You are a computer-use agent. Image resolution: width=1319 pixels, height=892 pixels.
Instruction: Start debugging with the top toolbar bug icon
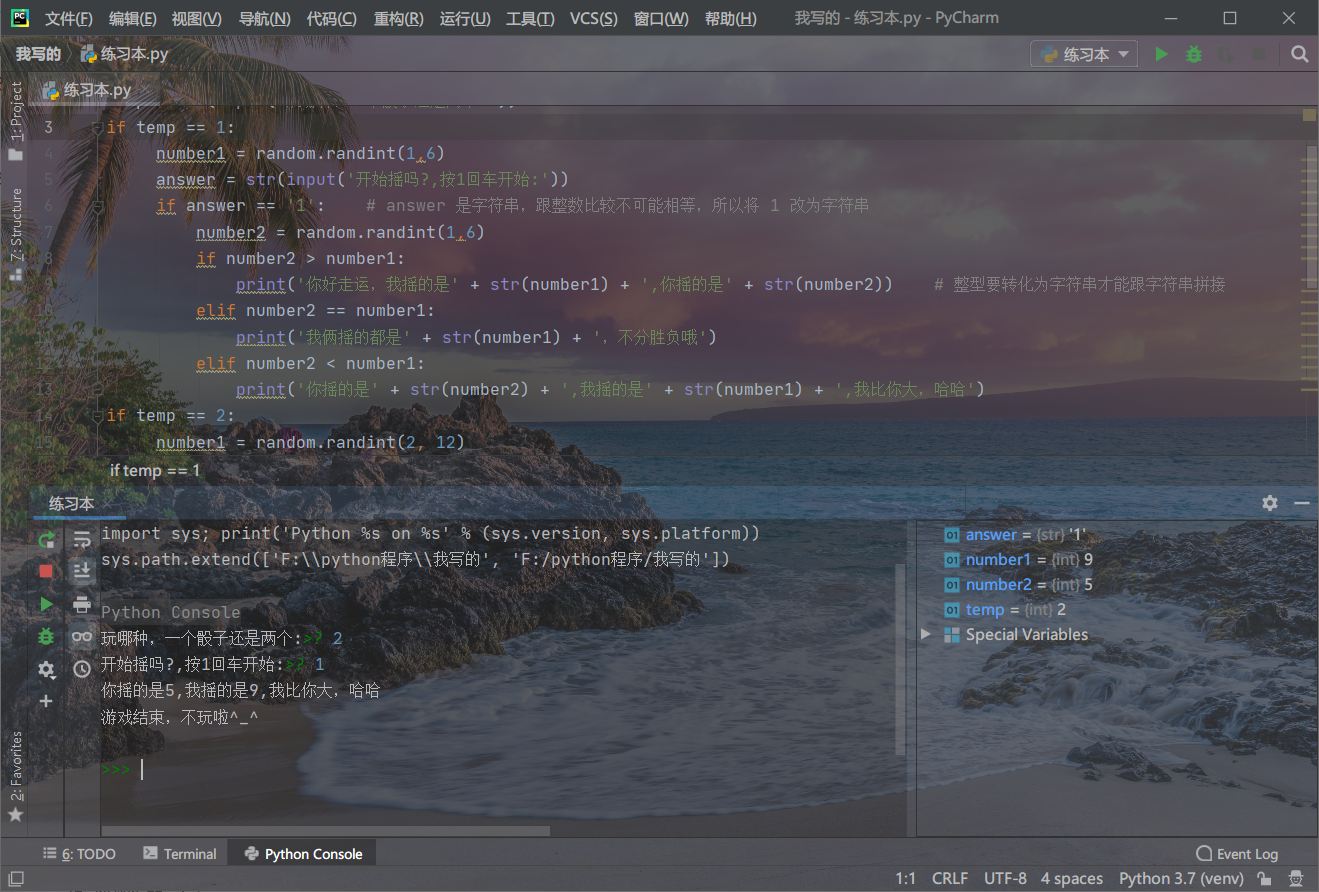(x=1194, y=54)
